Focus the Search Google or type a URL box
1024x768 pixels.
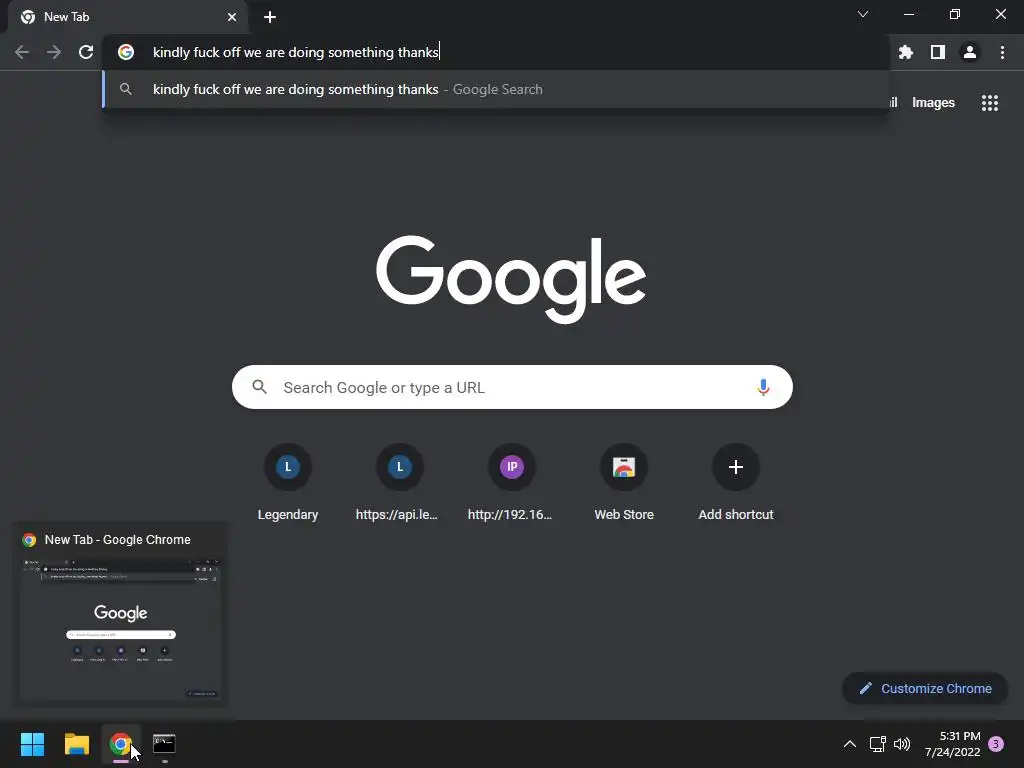(512, 387)
